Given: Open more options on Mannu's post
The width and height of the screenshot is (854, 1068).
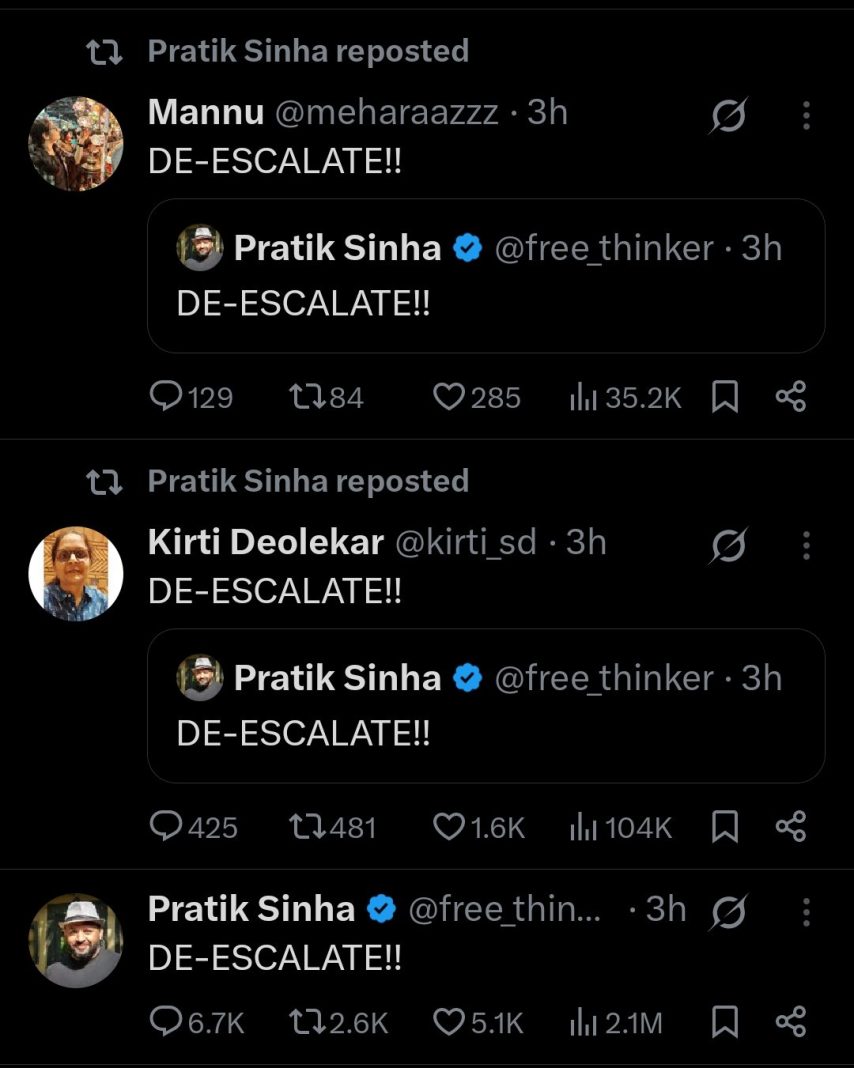Looking at the screenshot, I should point(806,118).
